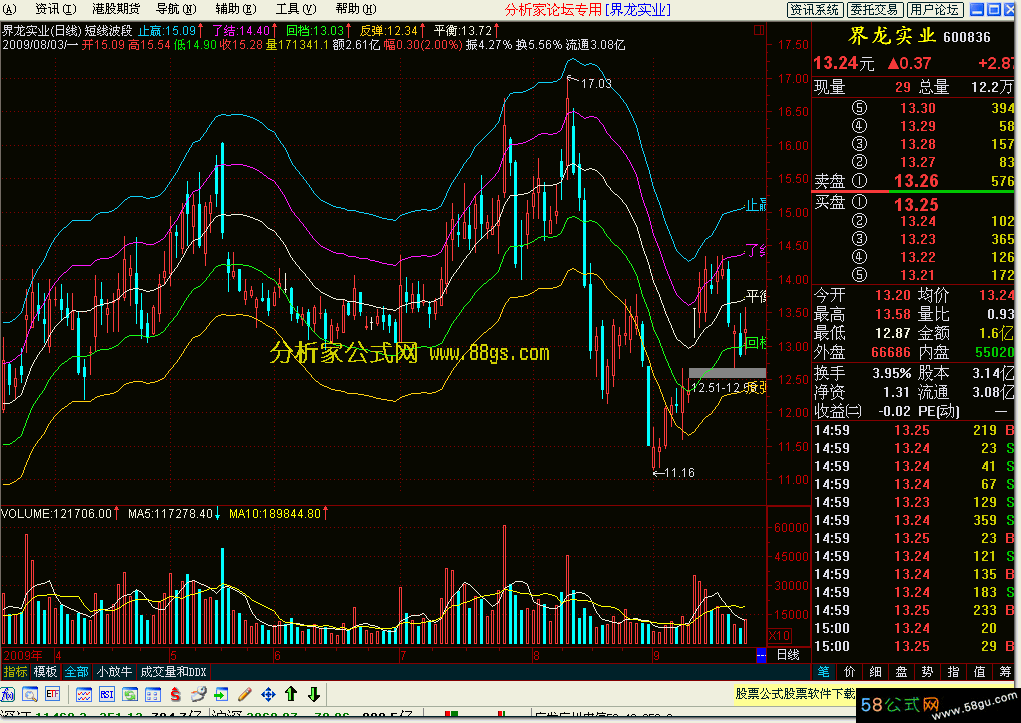The height and width of the screenshot is (723, 1021).
Task: Switch to the 势 trend tab
Action: coord(928,672)
